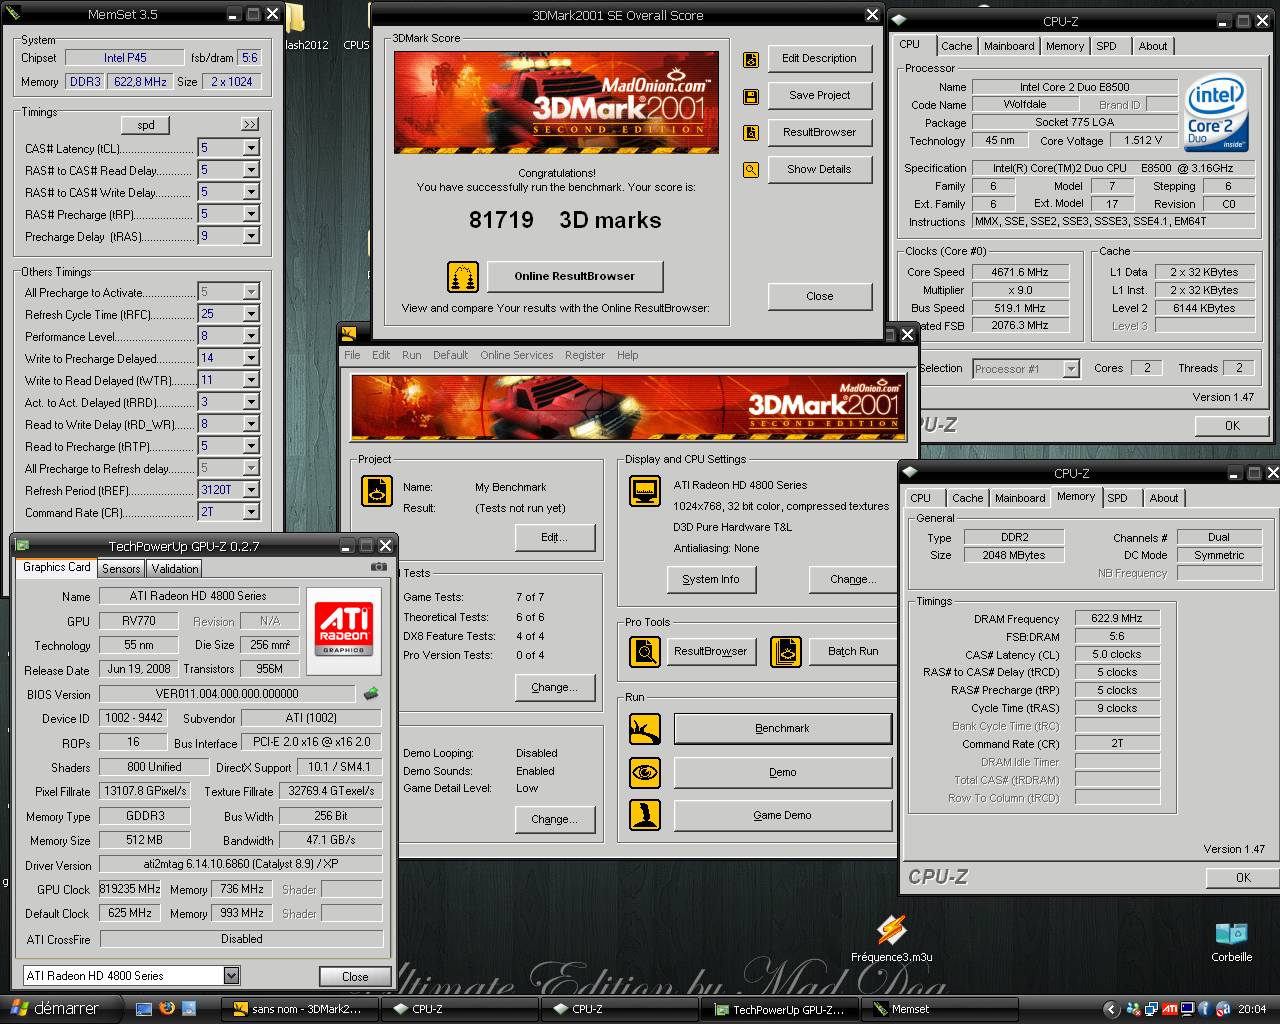The image size is (1280, 1024).
Task: Open the RAS# to CAS# Read Delay dropdown
Action: [x=251, y=170]
